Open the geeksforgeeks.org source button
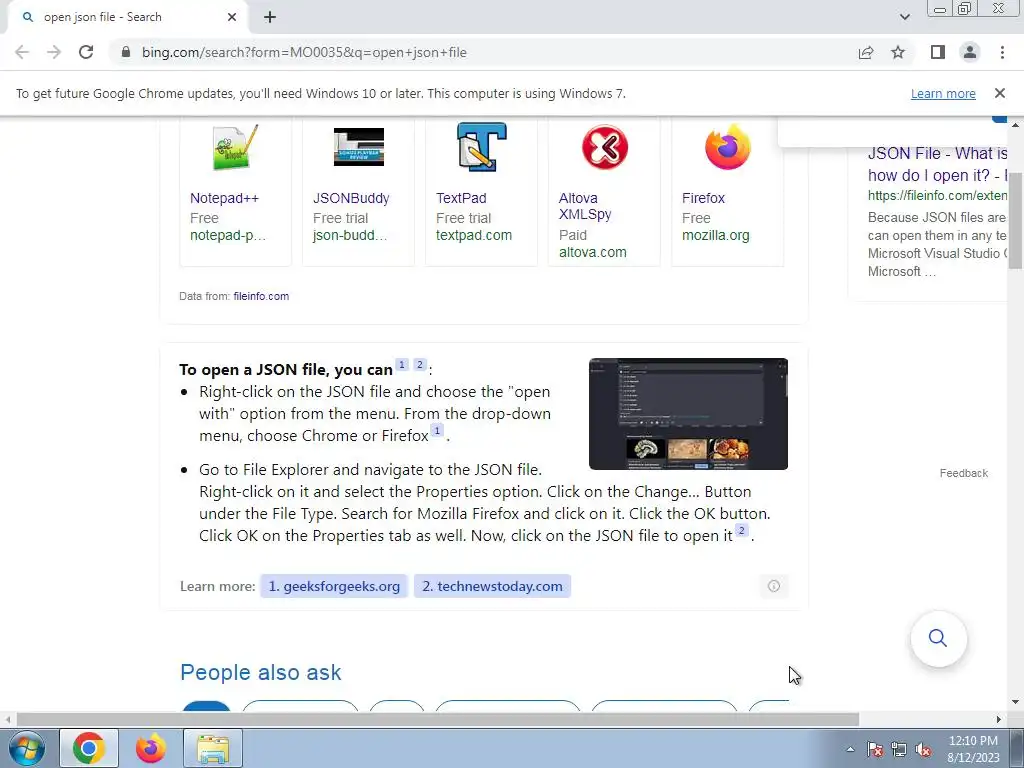 pyautogui.click(x=334, y=586)
